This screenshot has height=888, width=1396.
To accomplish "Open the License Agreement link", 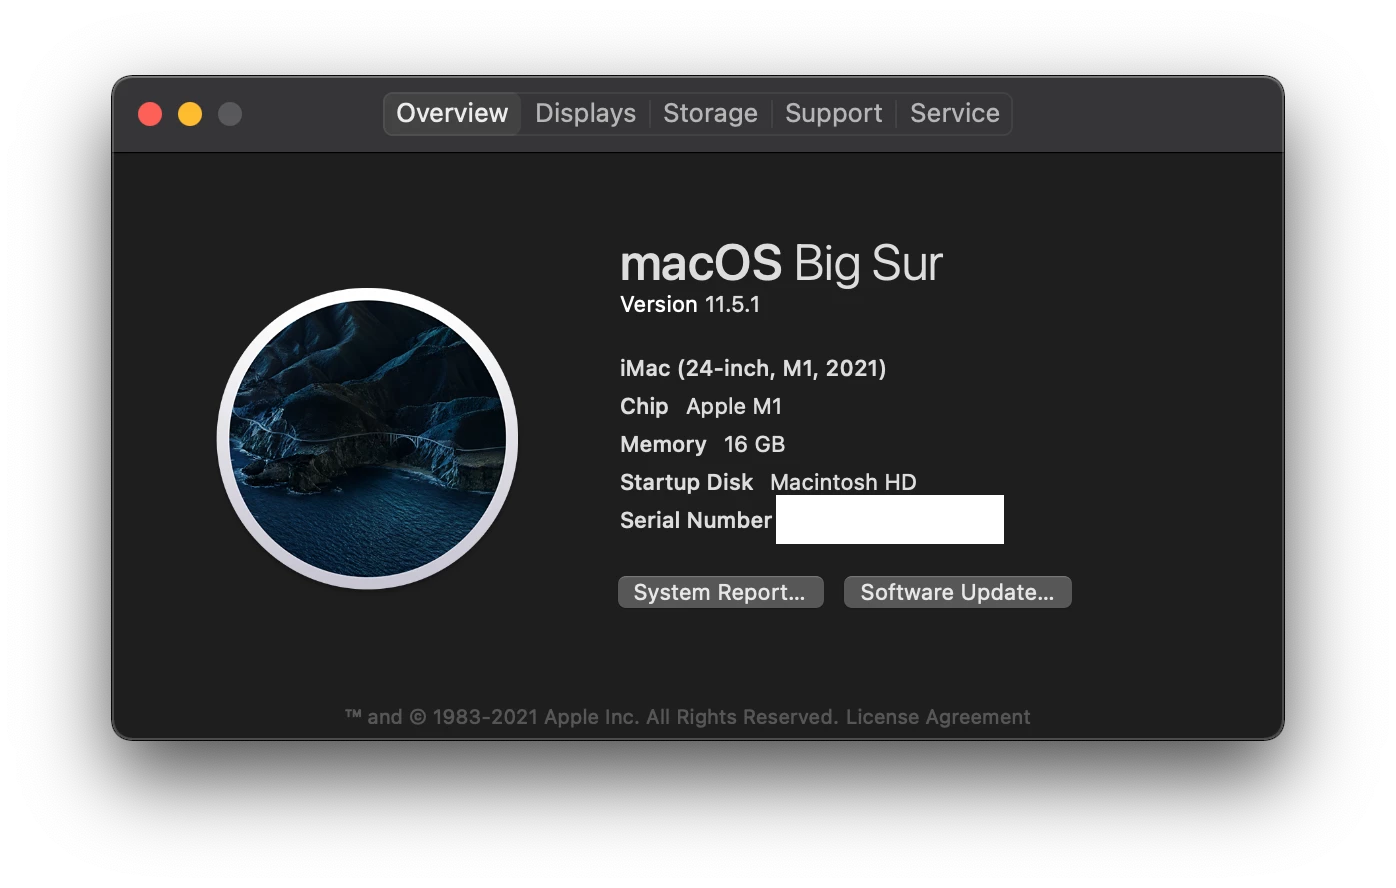I will pyautogui.click(x=937, y=717).
